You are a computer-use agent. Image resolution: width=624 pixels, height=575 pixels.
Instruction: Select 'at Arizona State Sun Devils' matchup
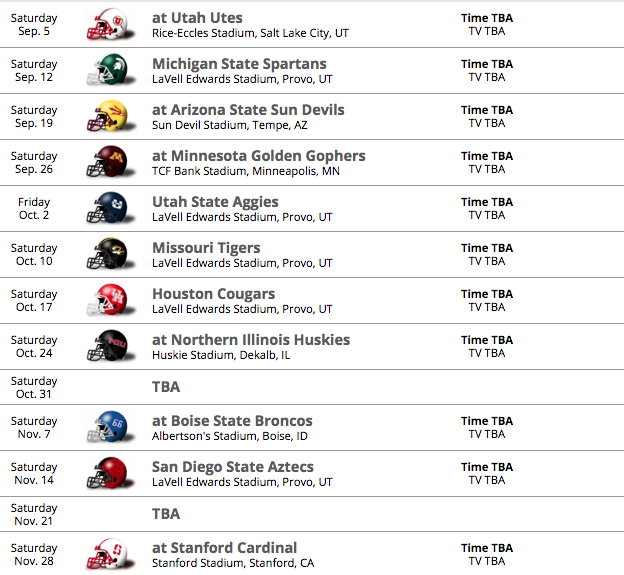248,110
